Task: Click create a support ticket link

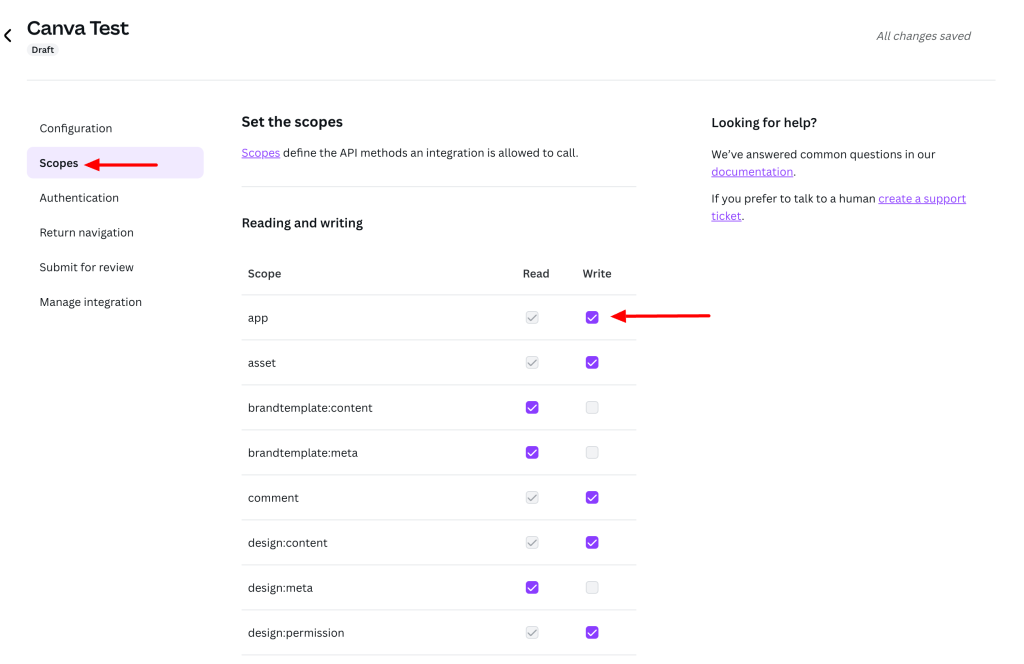Action: pyautogui.click(x=921, y=199)
